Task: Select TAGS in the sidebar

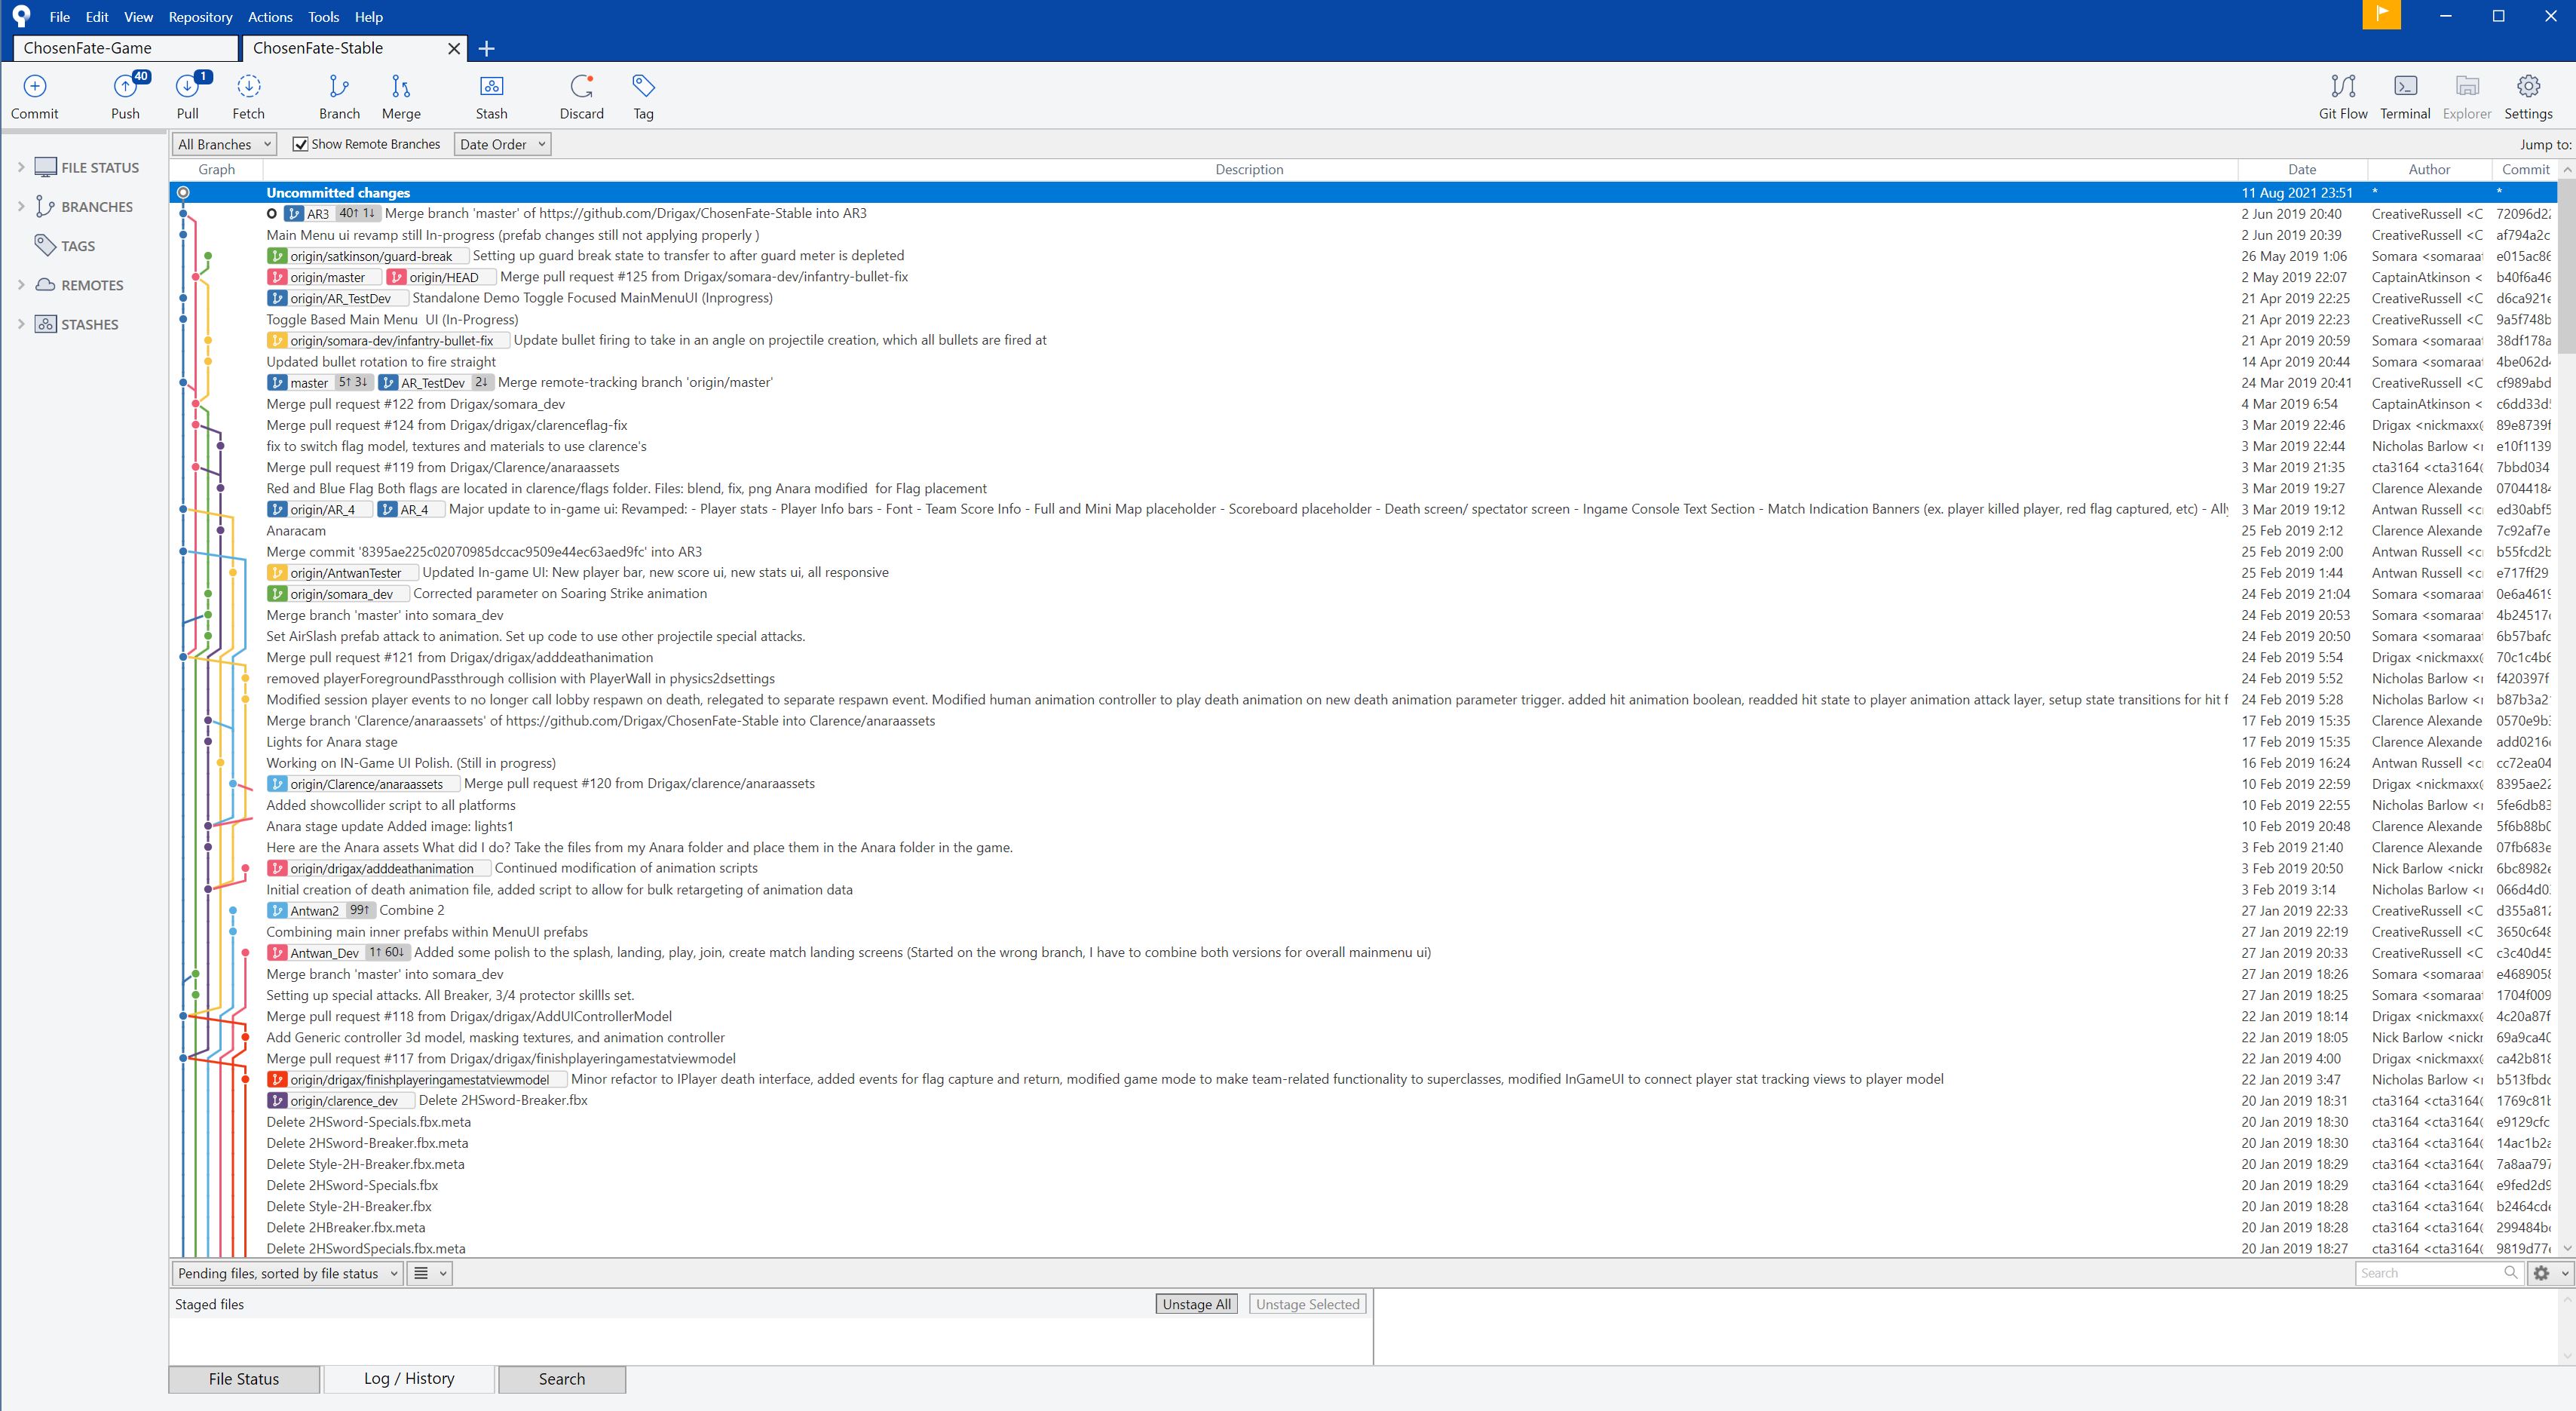Action: click(78, 246)
